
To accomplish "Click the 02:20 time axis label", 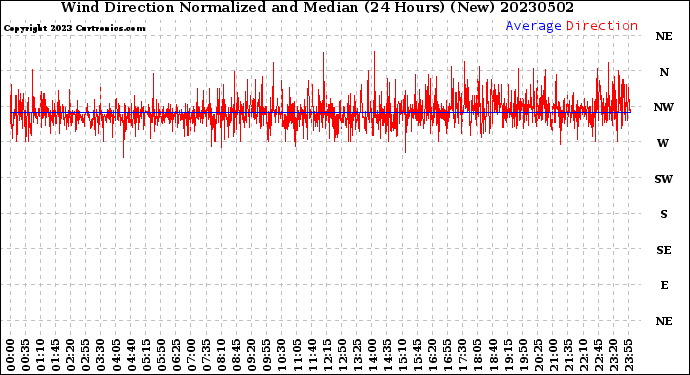I will pos(71,355).
